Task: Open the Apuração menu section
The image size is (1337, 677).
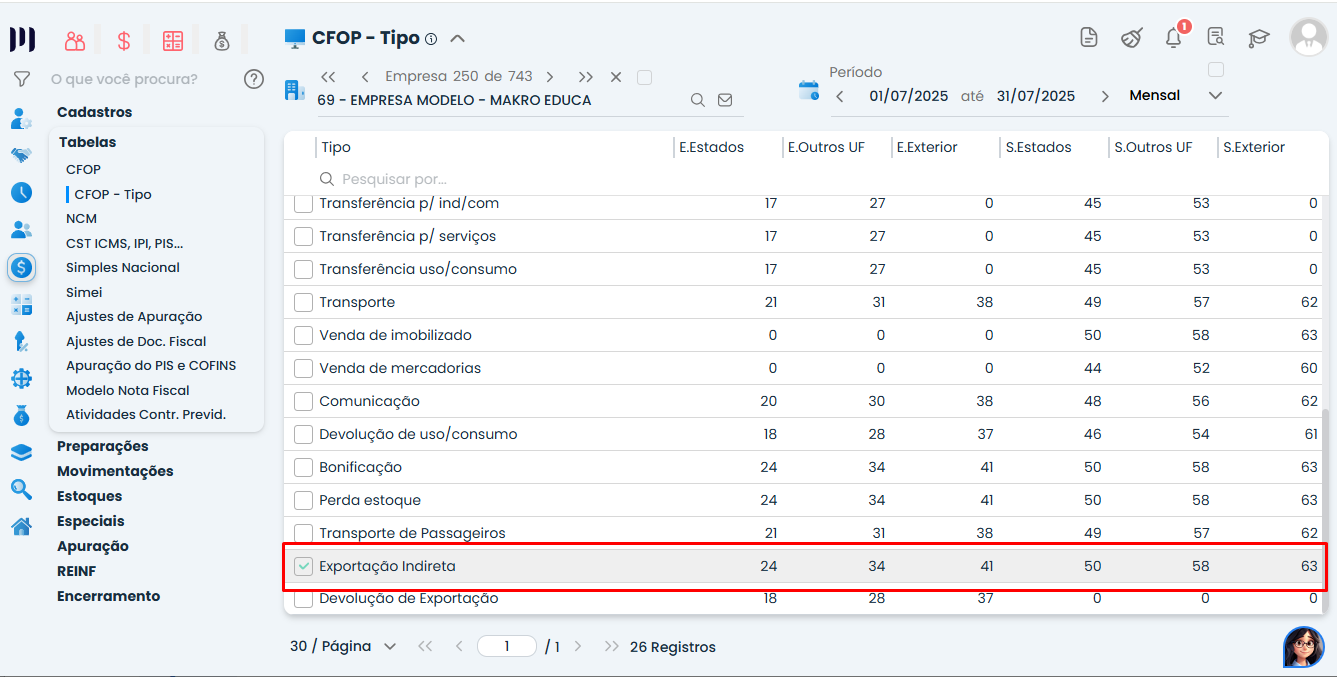Action: (93, 546)
